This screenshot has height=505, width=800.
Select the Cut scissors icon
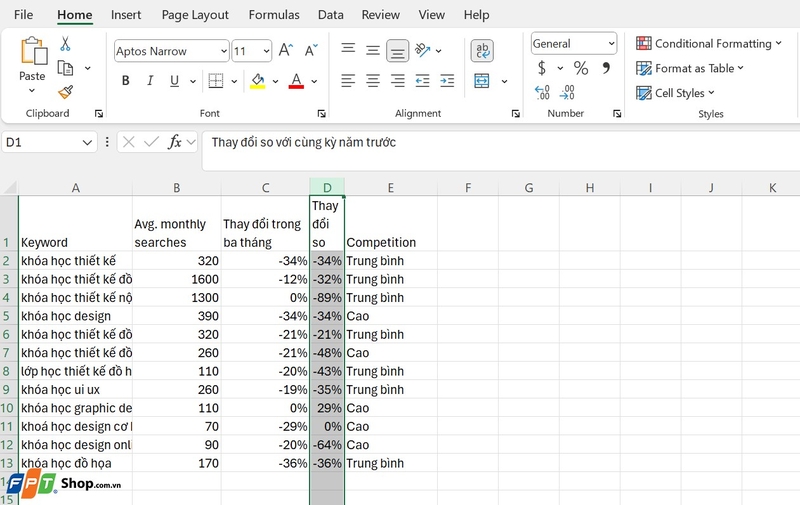[x=65, y=44]
